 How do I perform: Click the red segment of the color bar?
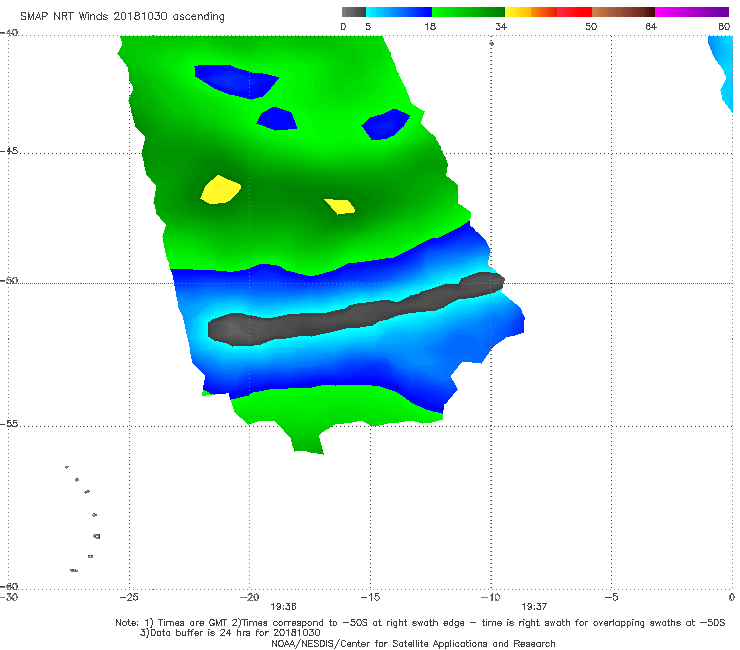click(575, 12)
